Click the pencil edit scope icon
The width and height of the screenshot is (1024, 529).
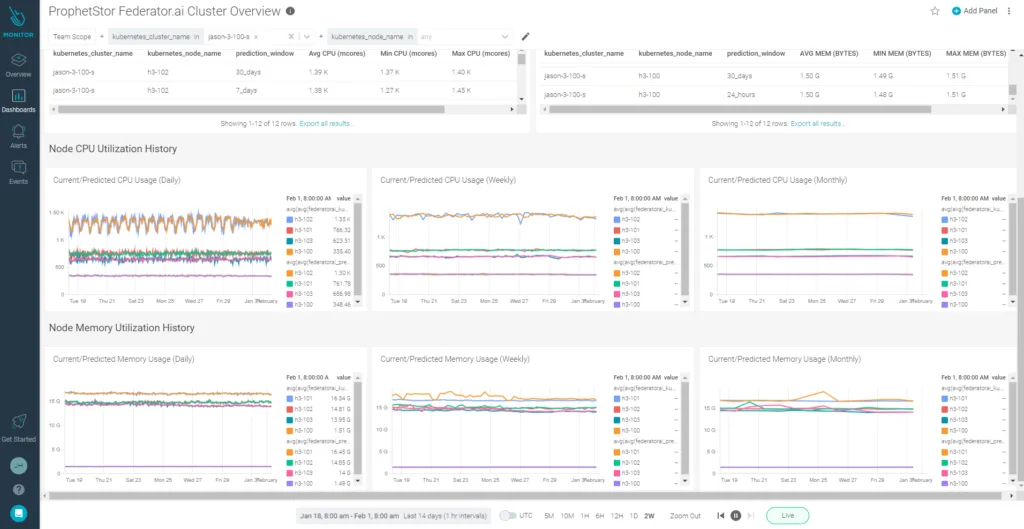526,36
